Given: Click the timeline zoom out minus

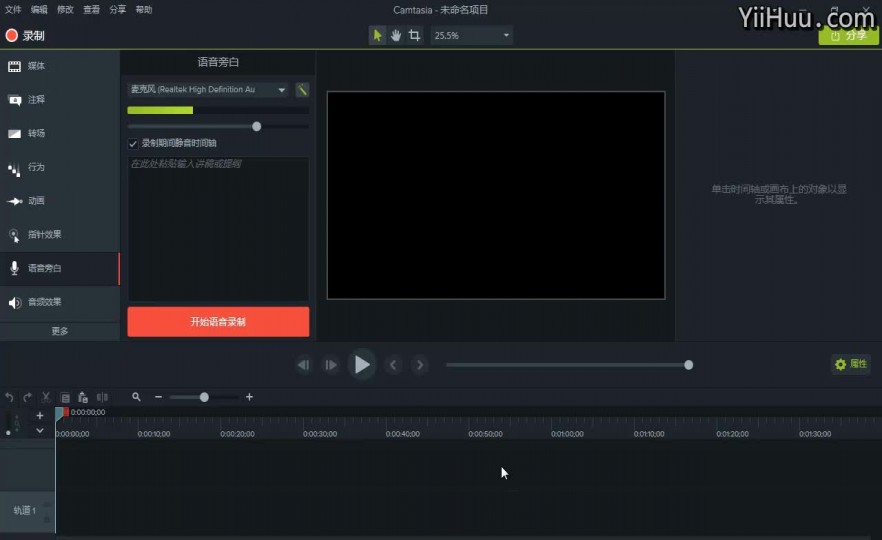Looking at the screenshot, I should [159, 397].
